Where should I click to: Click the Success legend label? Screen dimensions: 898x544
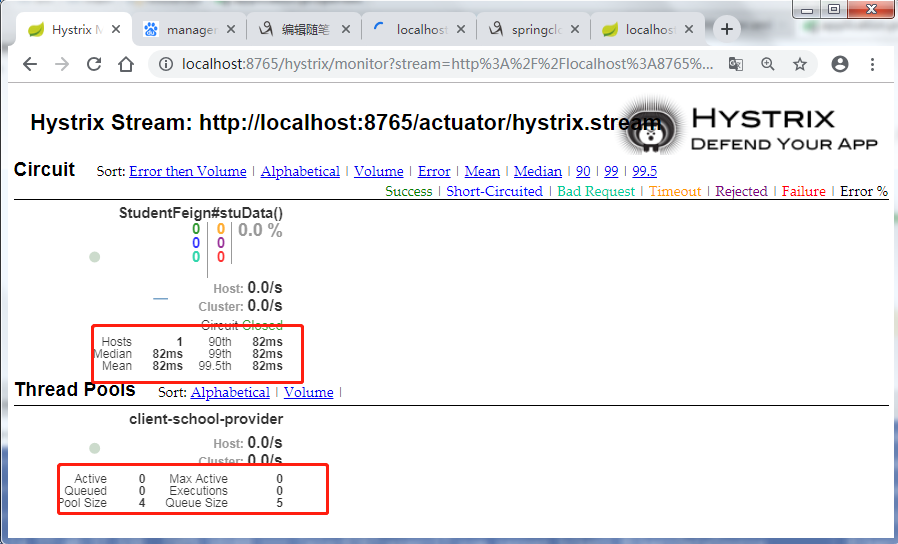point(409,191)
